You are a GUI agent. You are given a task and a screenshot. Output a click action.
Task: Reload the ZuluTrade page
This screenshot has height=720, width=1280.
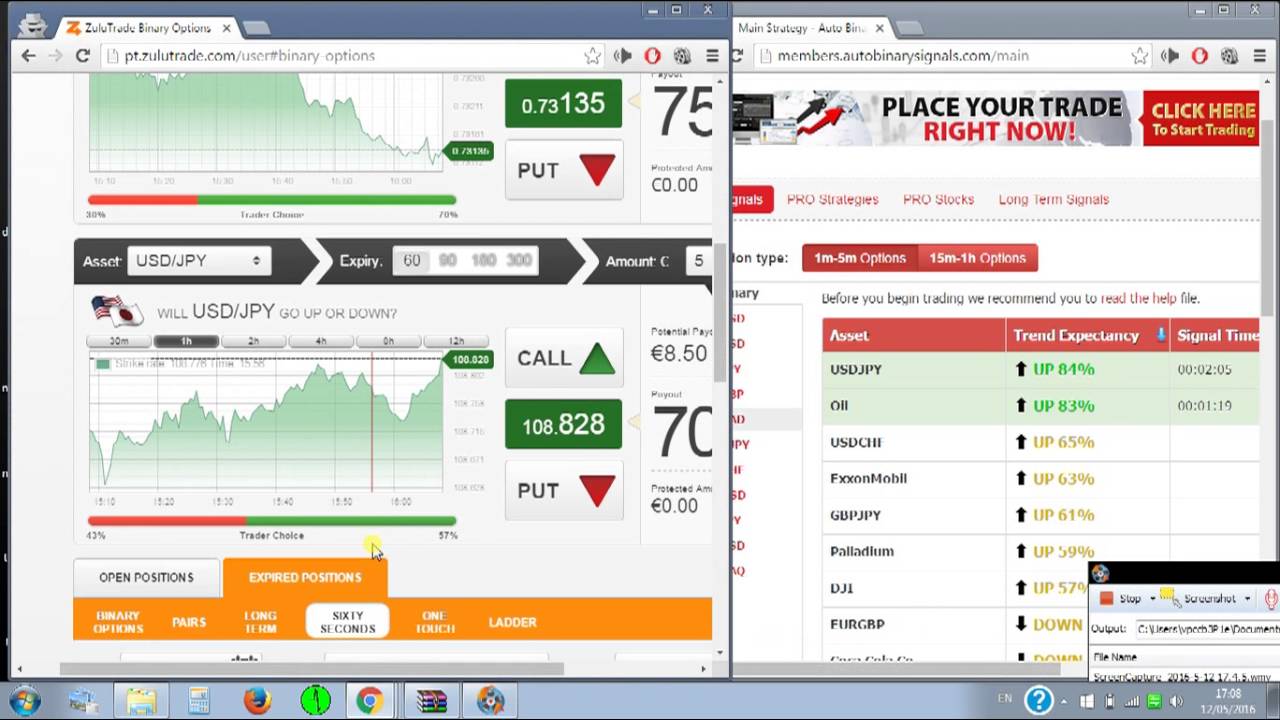tap(83, 56)
